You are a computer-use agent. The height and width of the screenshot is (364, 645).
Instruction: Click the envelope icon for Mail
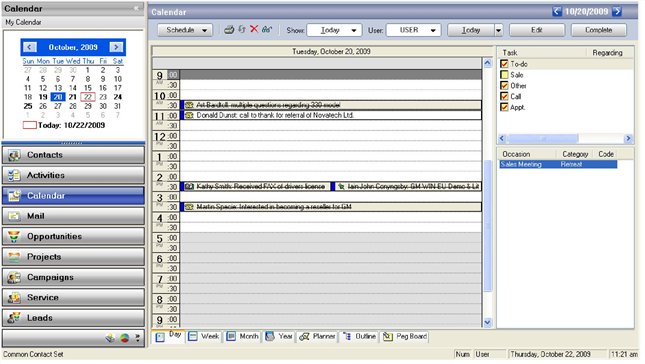pyautogui.click(x=14, y=216)
